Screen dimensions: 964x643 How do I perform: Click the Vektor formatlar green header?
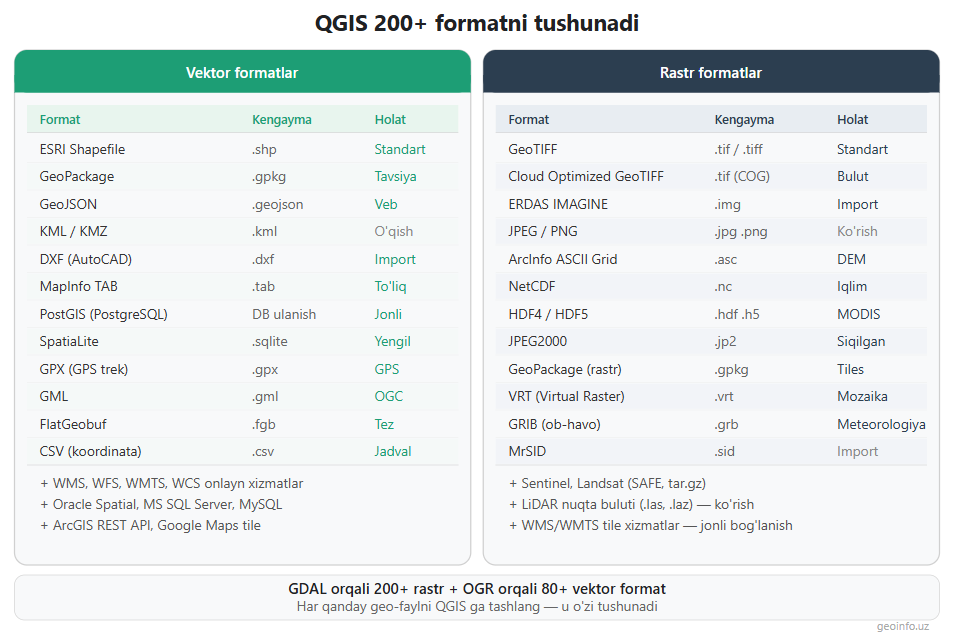[x=242, y=73]
